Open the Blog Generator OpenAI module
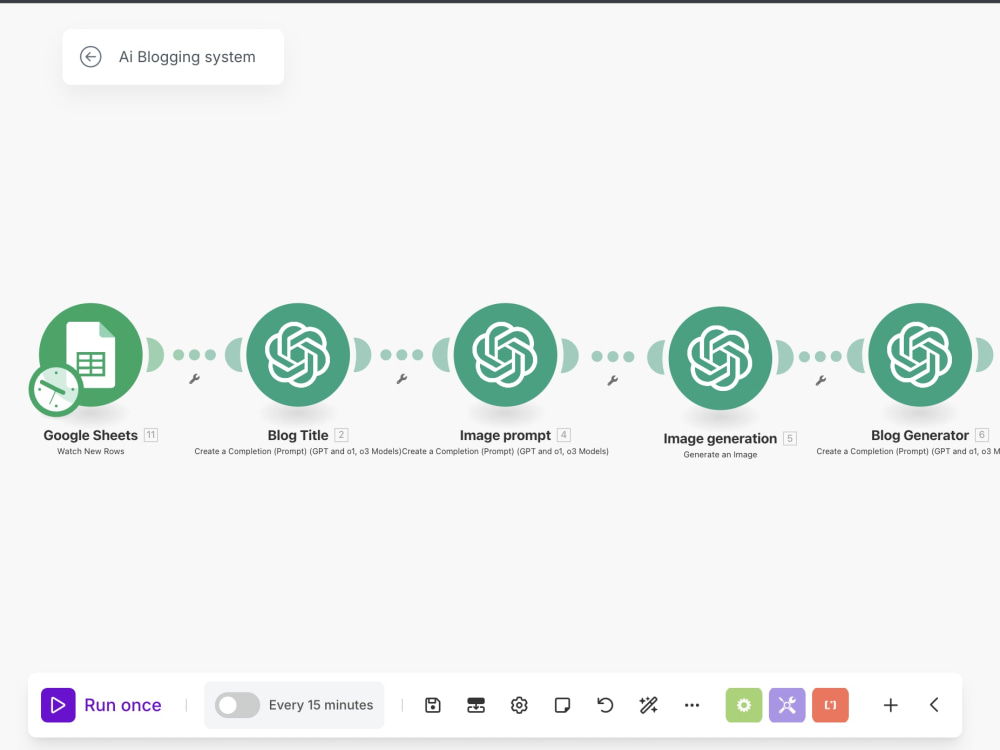The image size is (1000, 750). coord(920,355)
